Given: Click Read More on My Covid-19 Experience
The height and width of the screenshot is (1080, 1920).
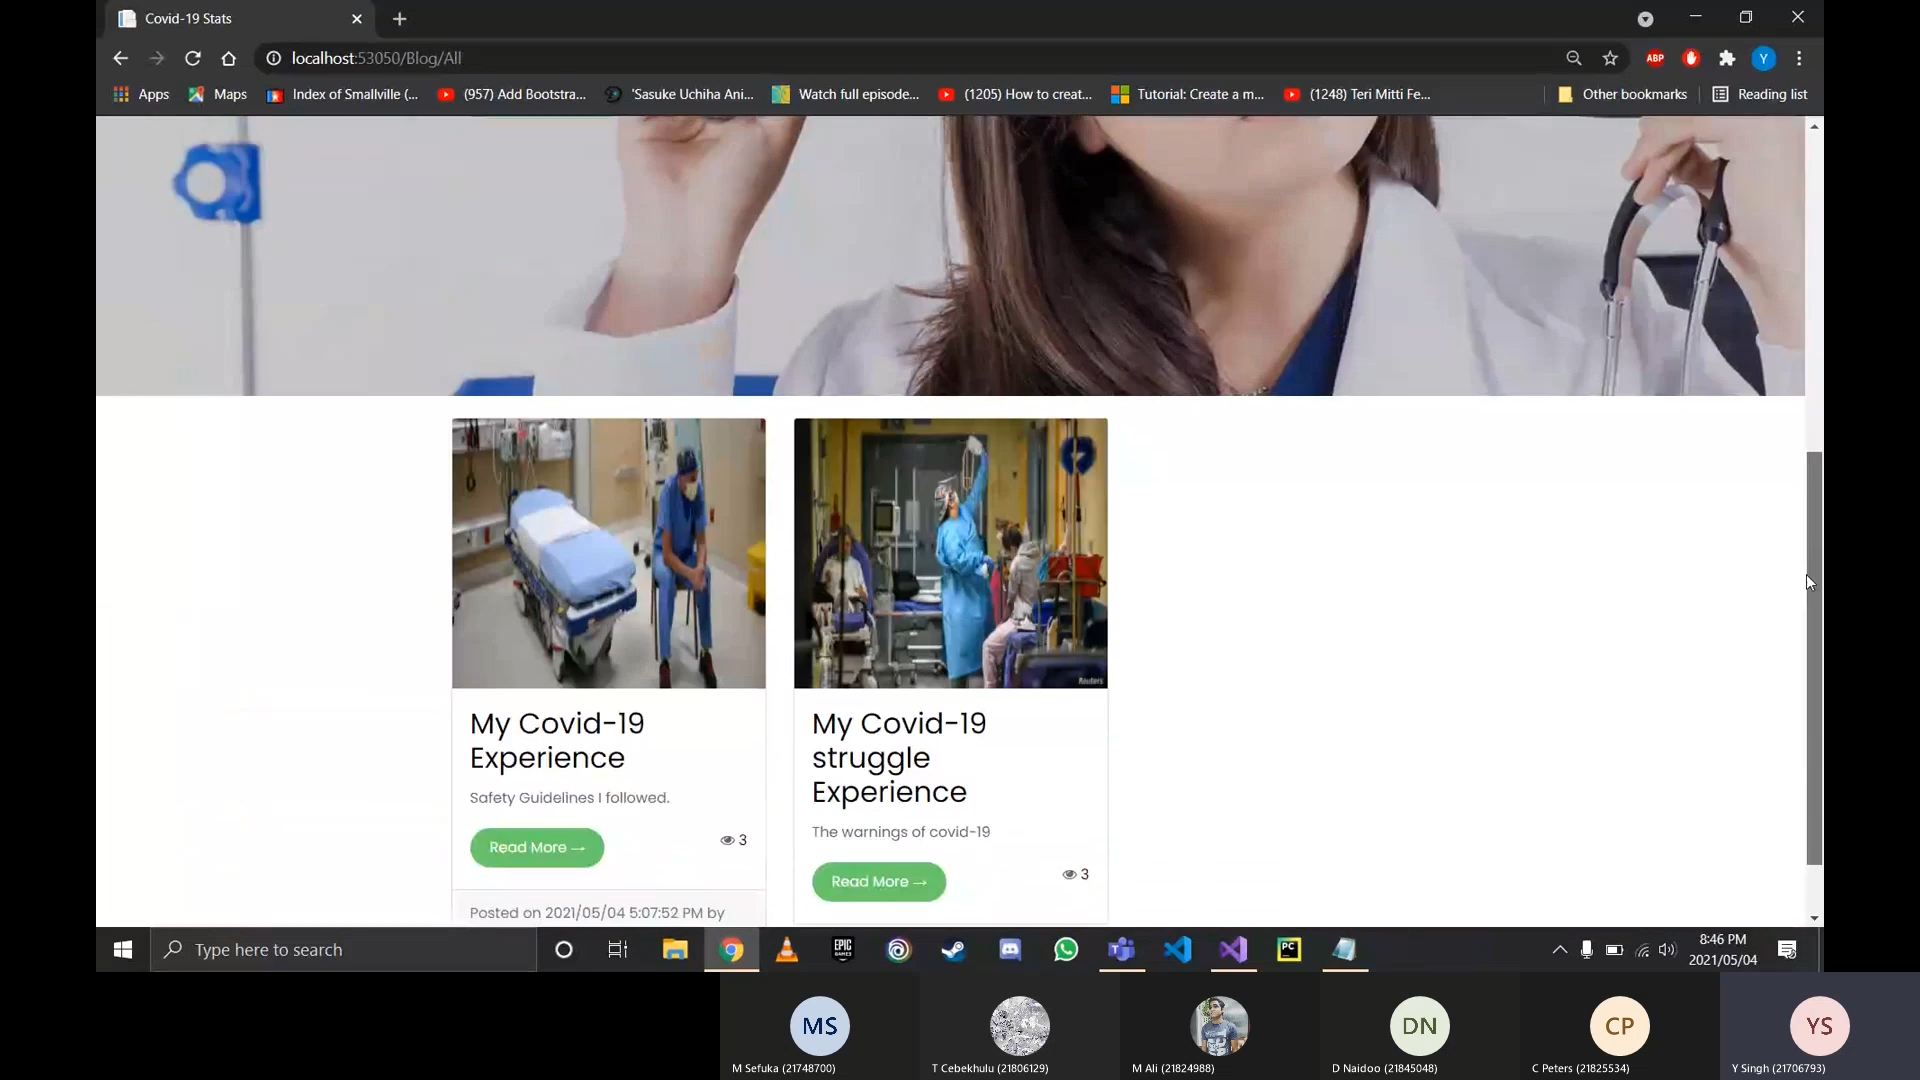Looking at the screenshot, I should 537,847.
